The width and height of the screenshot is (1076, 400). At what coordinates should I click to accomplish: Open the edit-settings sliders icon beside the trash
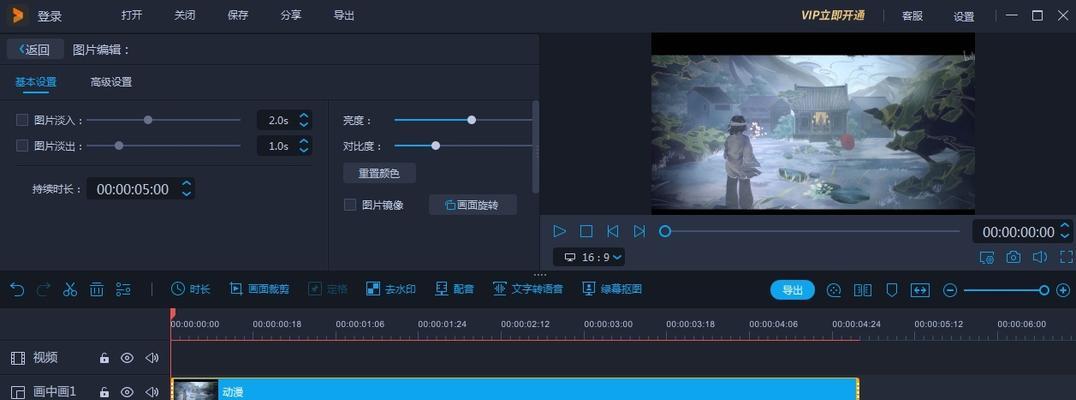pyautogui.click(x=123, y=290)
